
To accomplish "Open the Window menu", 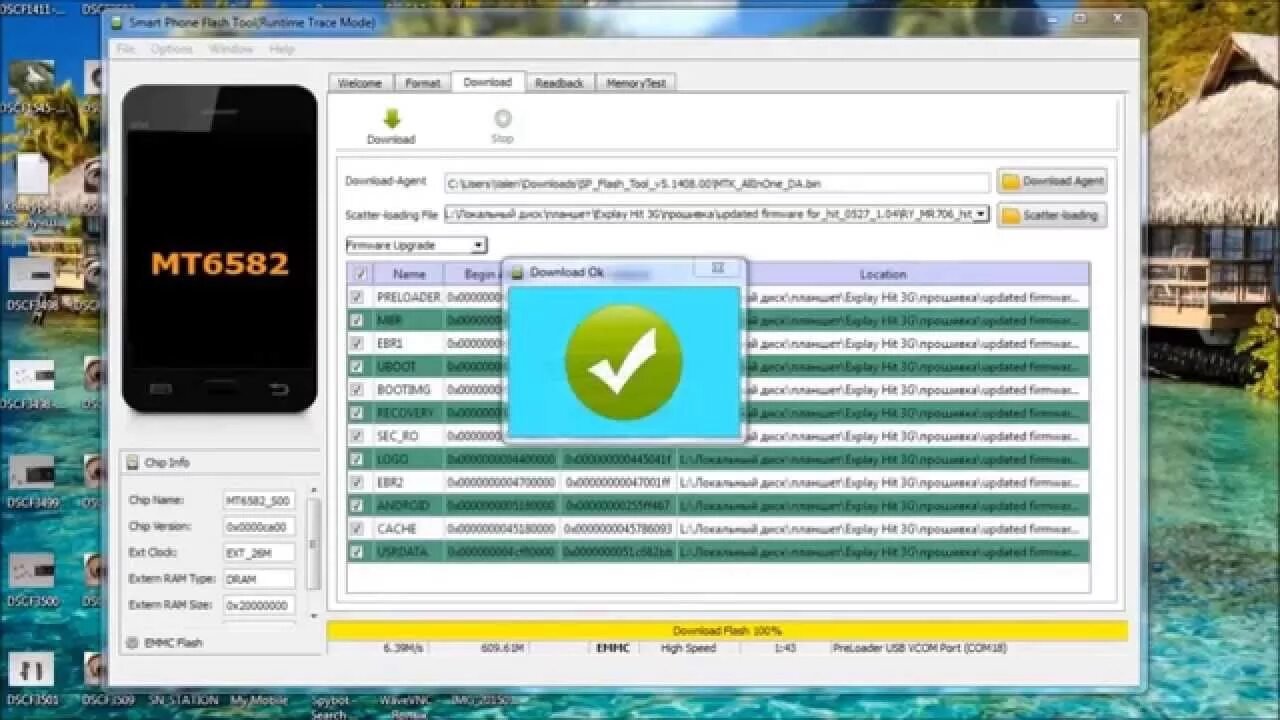I will [x=231, y=49].
